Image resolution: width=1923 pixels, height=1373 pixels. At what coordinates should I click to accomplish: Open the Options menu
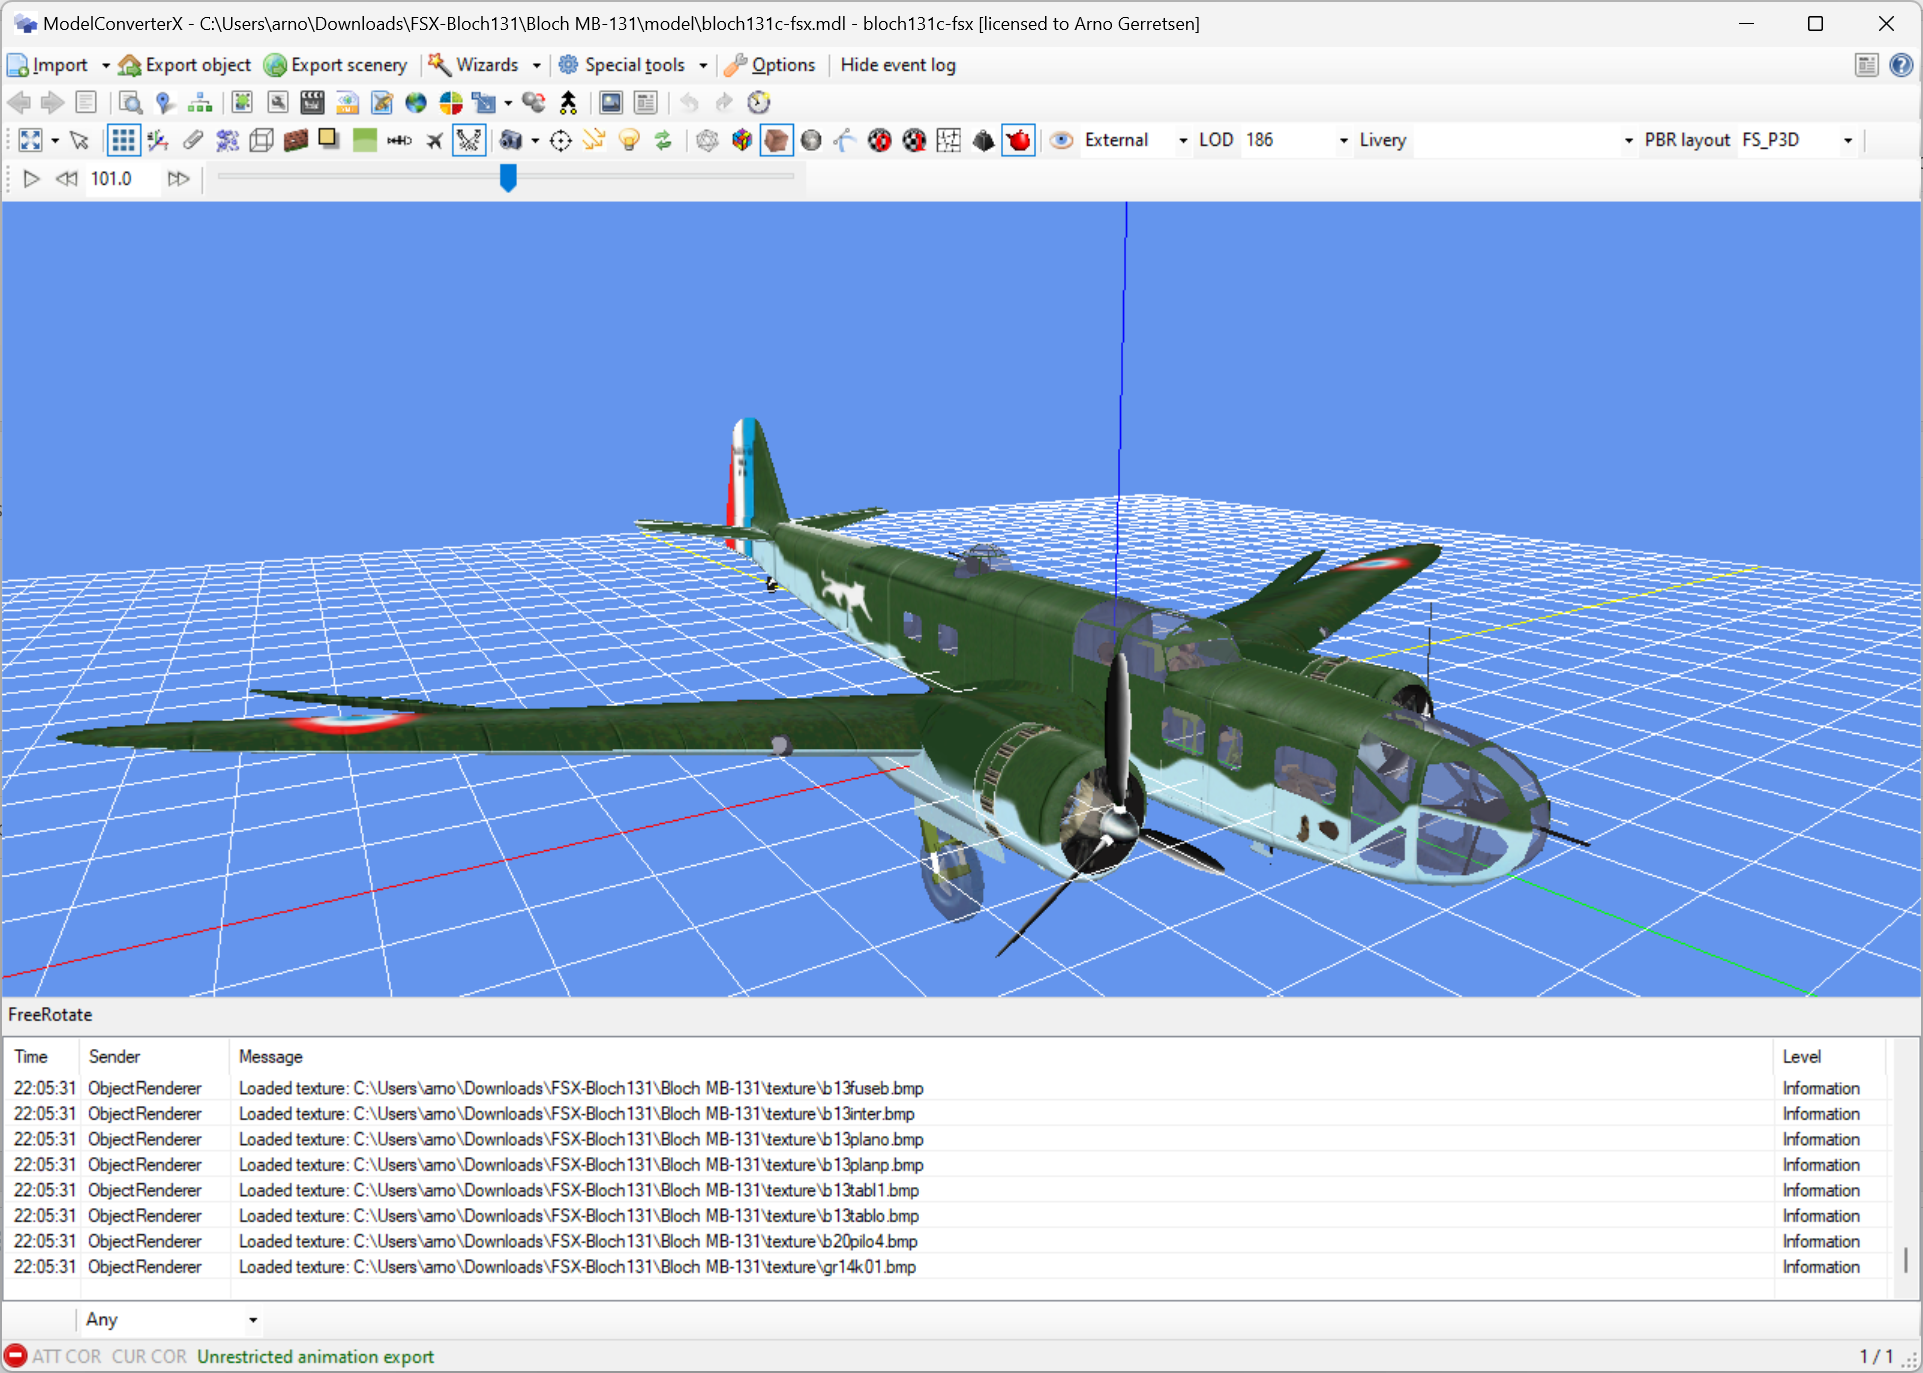[770, 64]
